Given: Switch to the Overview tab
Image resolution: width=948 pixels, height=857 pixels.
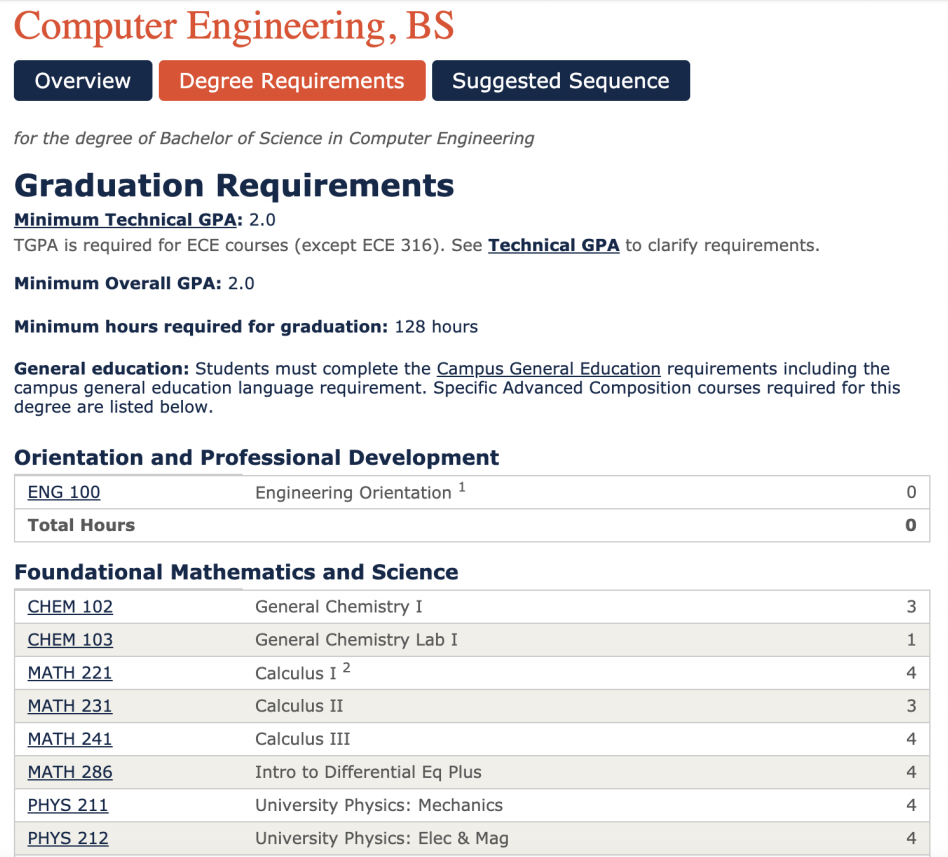Looking at the screenshot, I should click(82, 81).
